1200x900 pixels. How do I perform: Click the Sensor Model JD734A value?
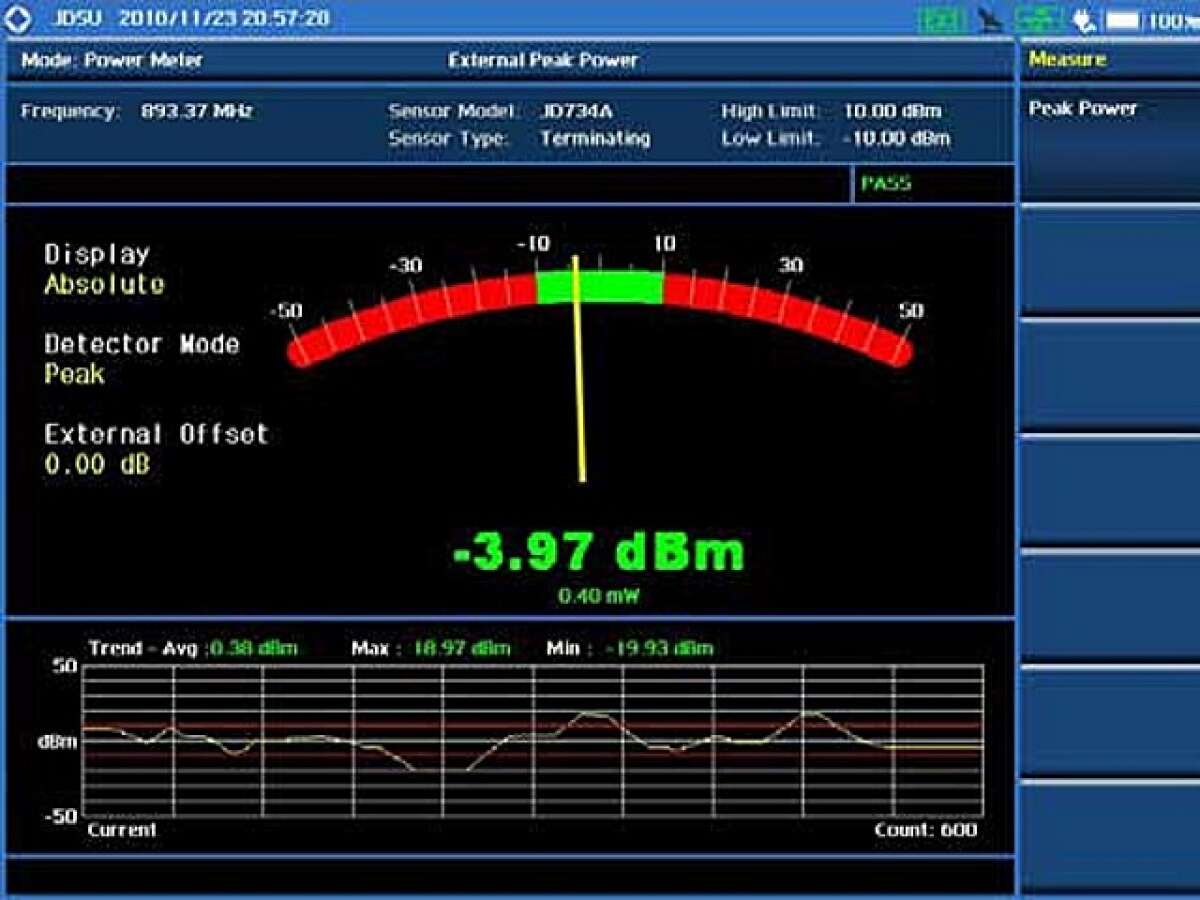click(x=576, y=111)
